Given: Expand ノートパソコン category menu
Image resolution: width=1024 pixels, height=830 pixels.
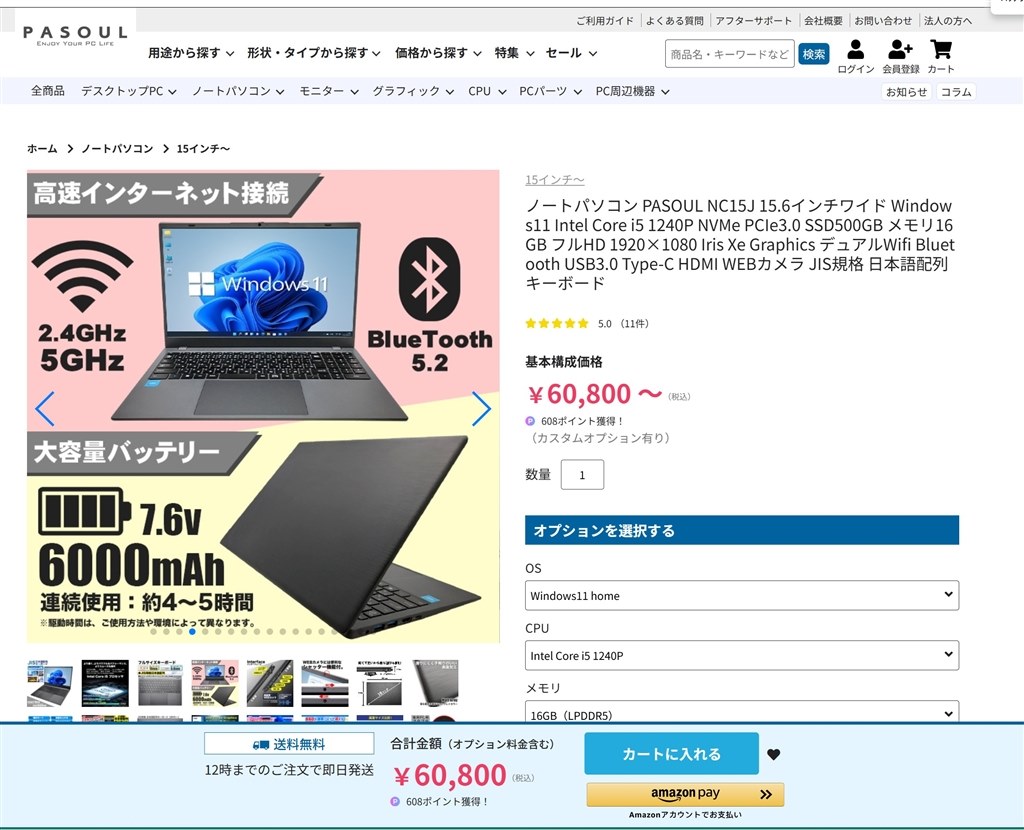Looking at the screenshot, I should coord(238,91).
